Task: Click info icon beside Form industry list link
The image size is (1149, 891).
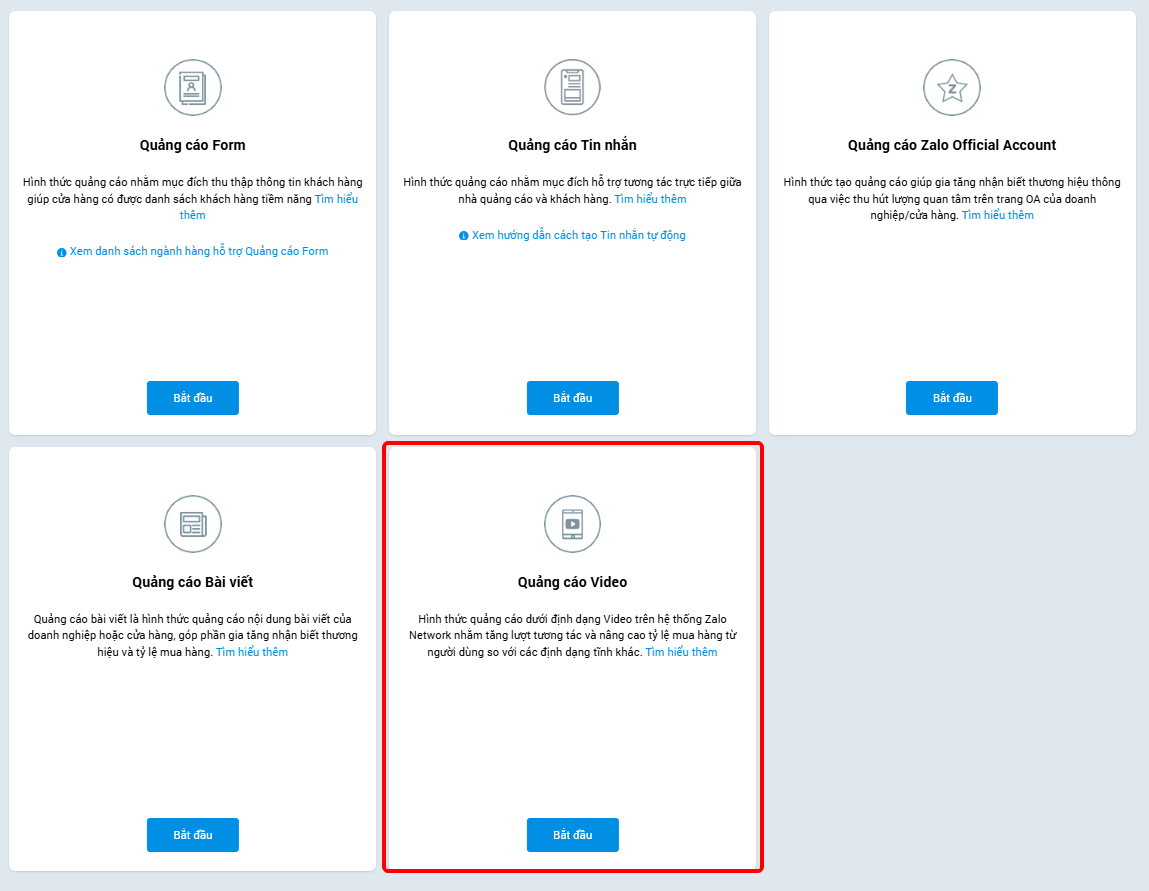Action: click(62, 252)
